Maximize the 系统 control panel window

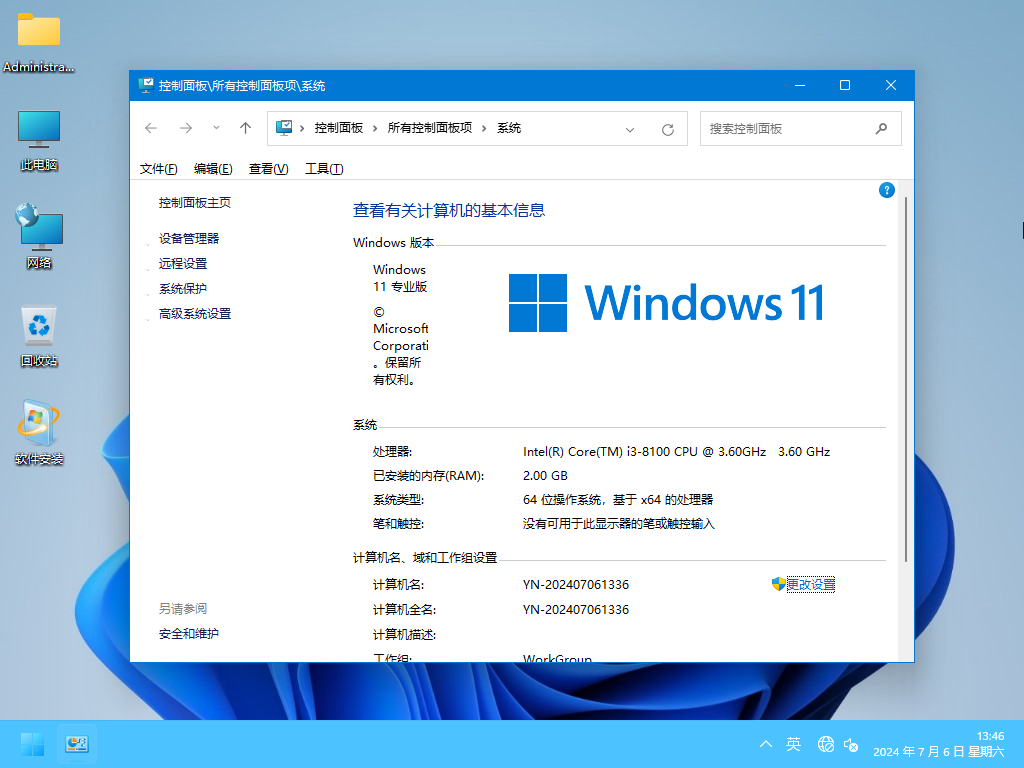coord(845,86)
